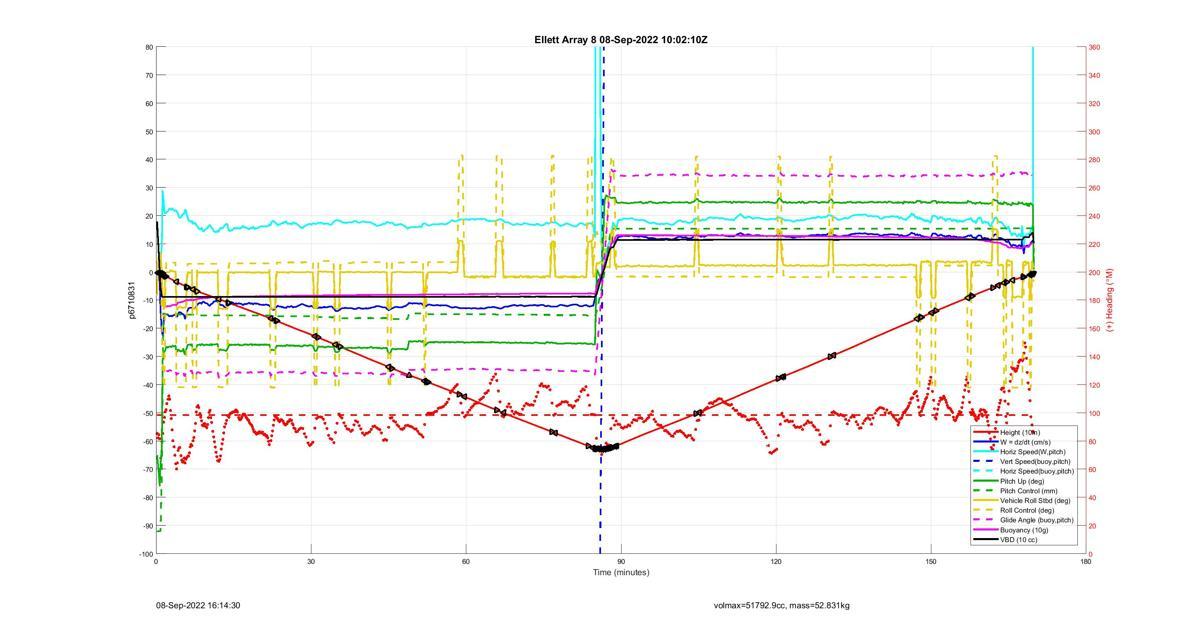The image size is (1200, 622).
Task: Click the x-axis tick label '120'
Action: [776, 562]
